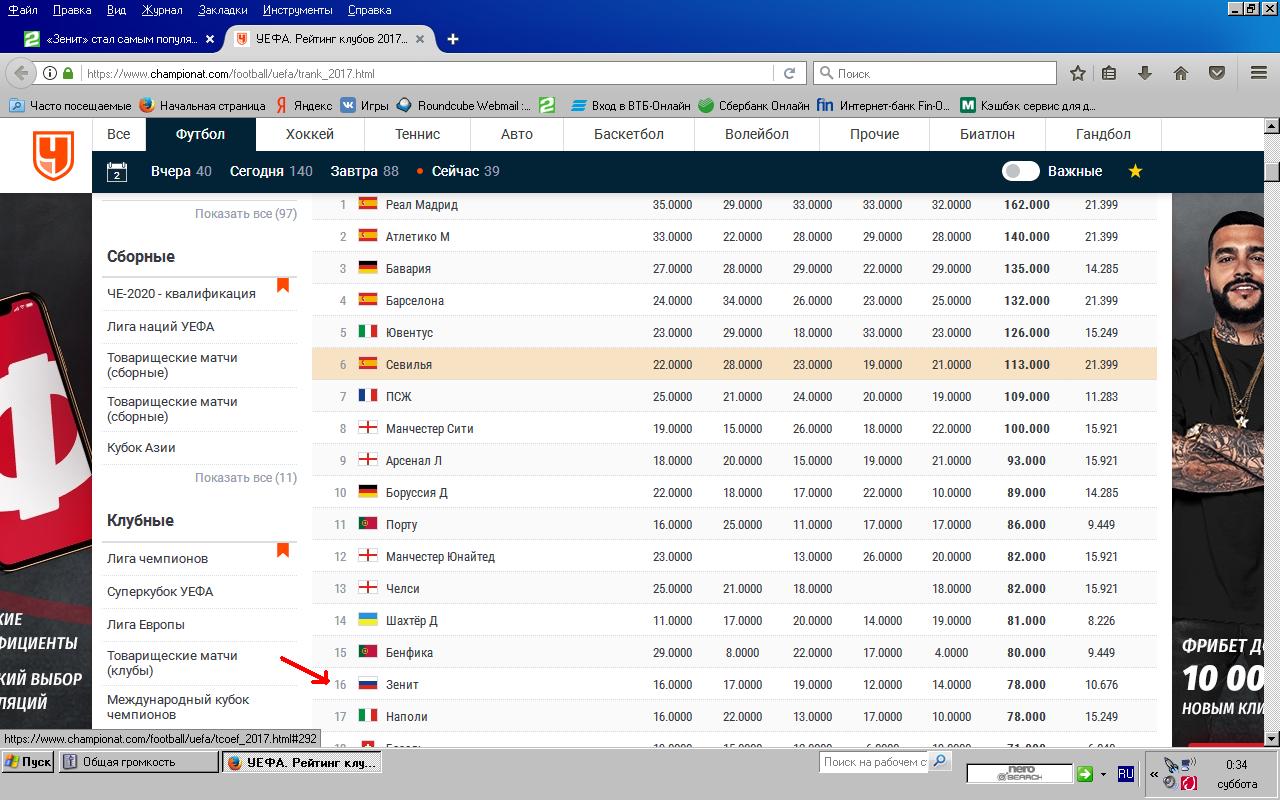Open the Инструменты menu
Image resolution: width=1280 pixels, height=800 pixels.
[298, 10]
